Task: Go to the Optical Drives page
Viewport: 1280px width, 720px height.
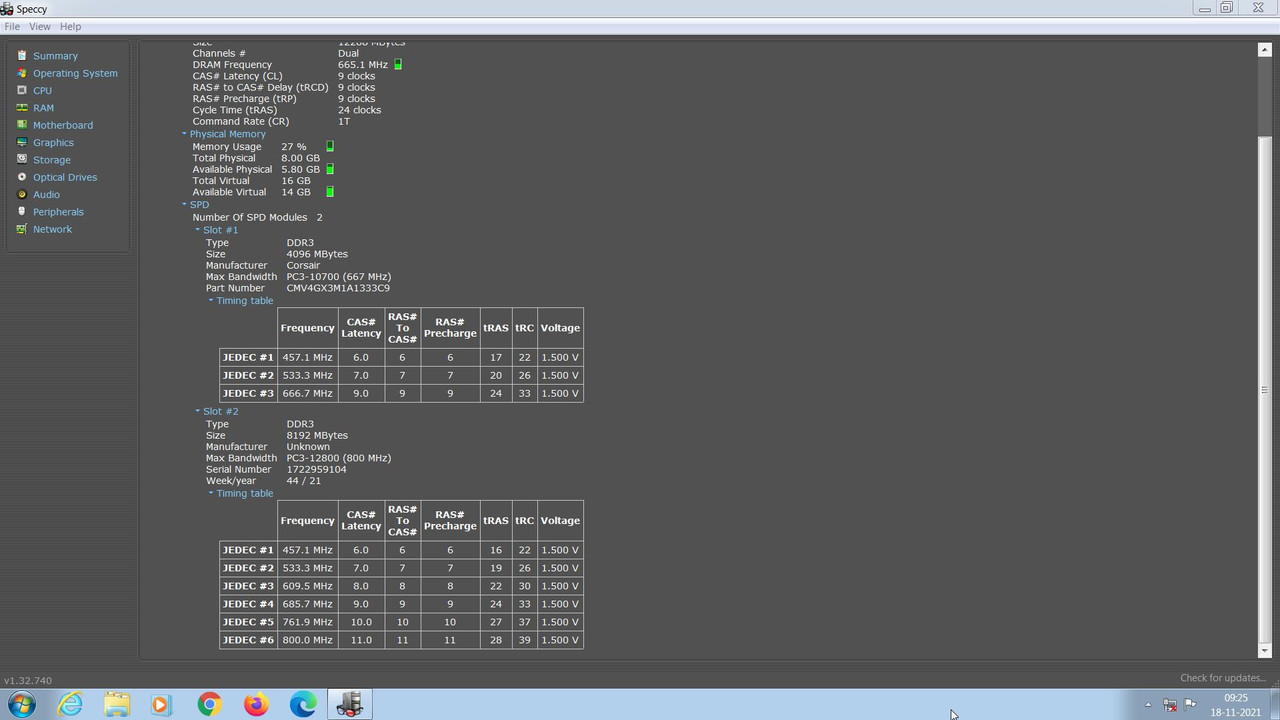Action: pos(65,177)
